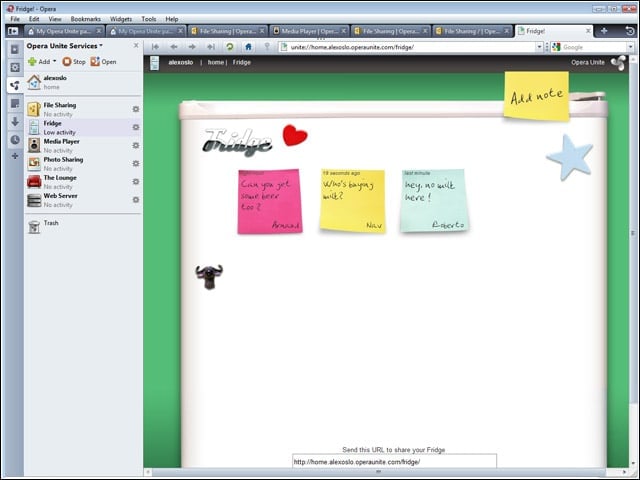This screenshot has height=480, width=640.
Task: Go to the Home page icon
Action: click(248, 47)
